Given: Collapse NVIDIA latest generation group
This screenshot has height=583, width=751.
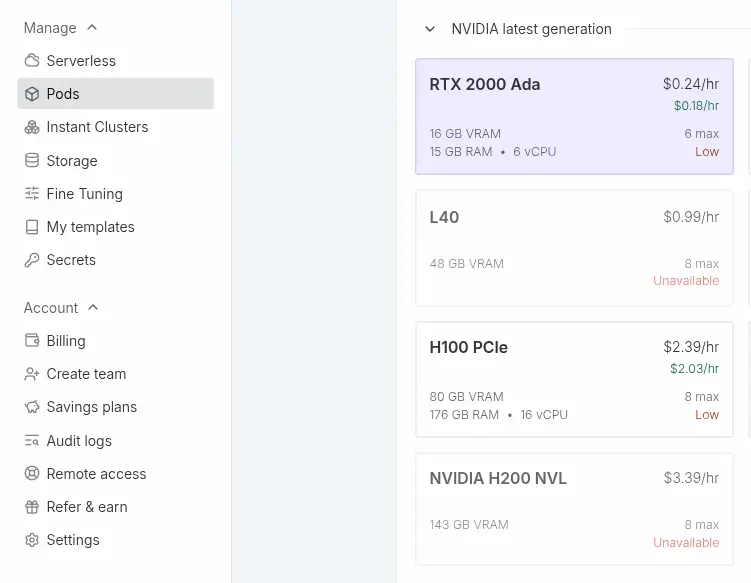Looking at the screenshot, I should click(430, 29).
